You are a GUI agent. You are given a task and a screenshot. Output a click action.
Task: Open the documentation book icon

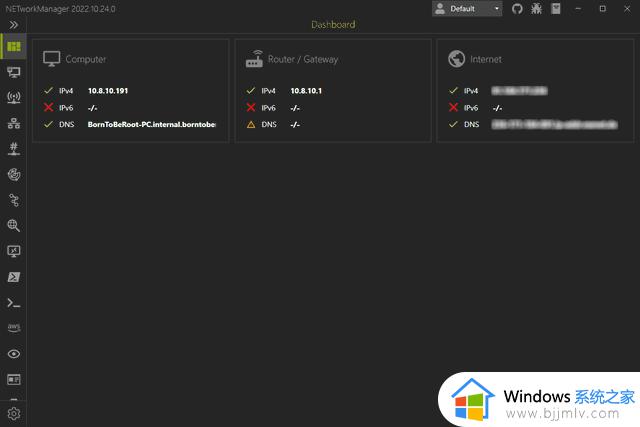click(x=556, y=9)
